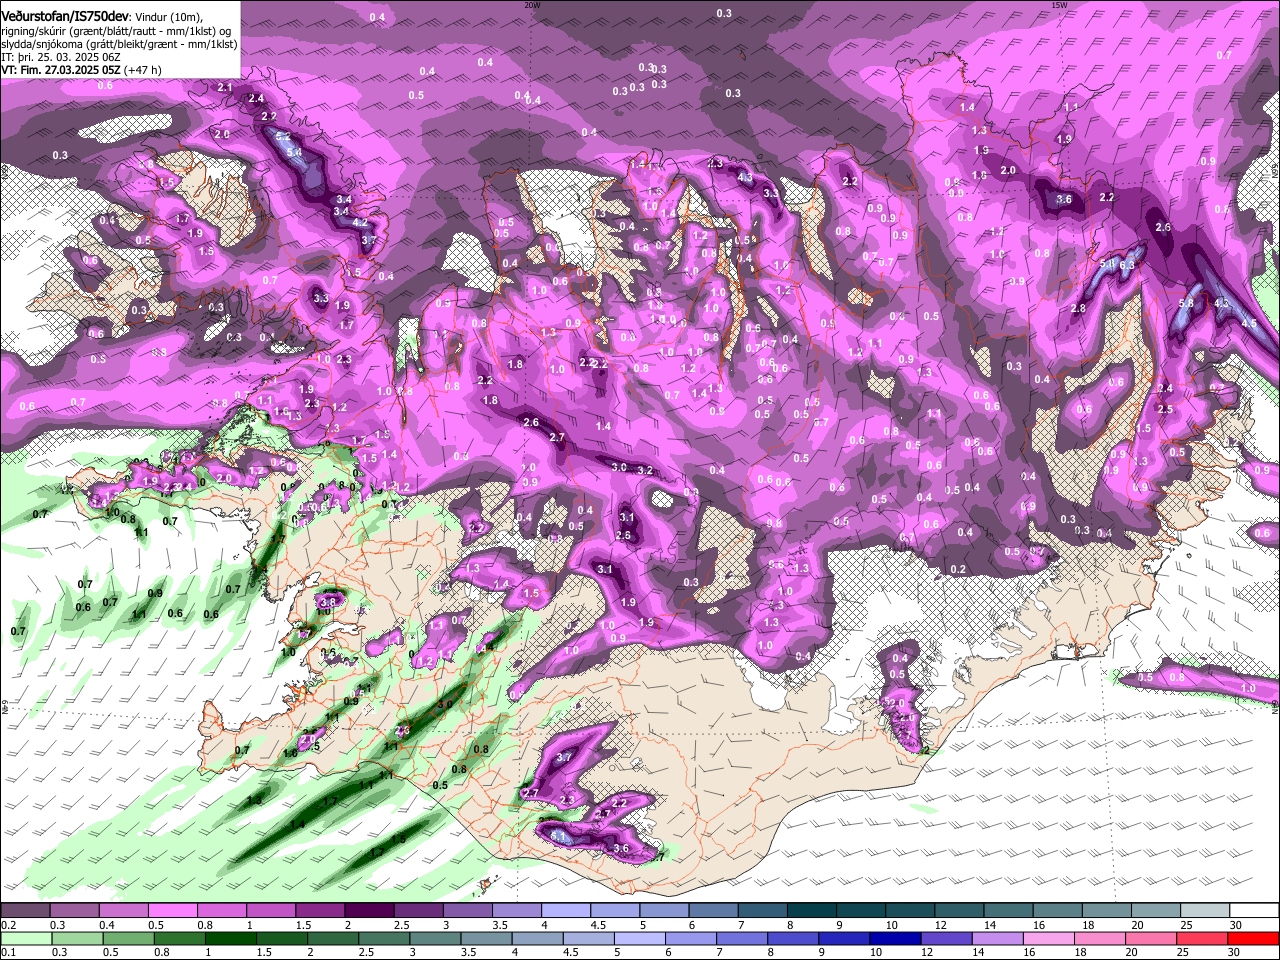Click the light grey 25 swatch in upper legend row
Image resolution: width=1280 pixels, height=960 pixels.
point(1205,910)
